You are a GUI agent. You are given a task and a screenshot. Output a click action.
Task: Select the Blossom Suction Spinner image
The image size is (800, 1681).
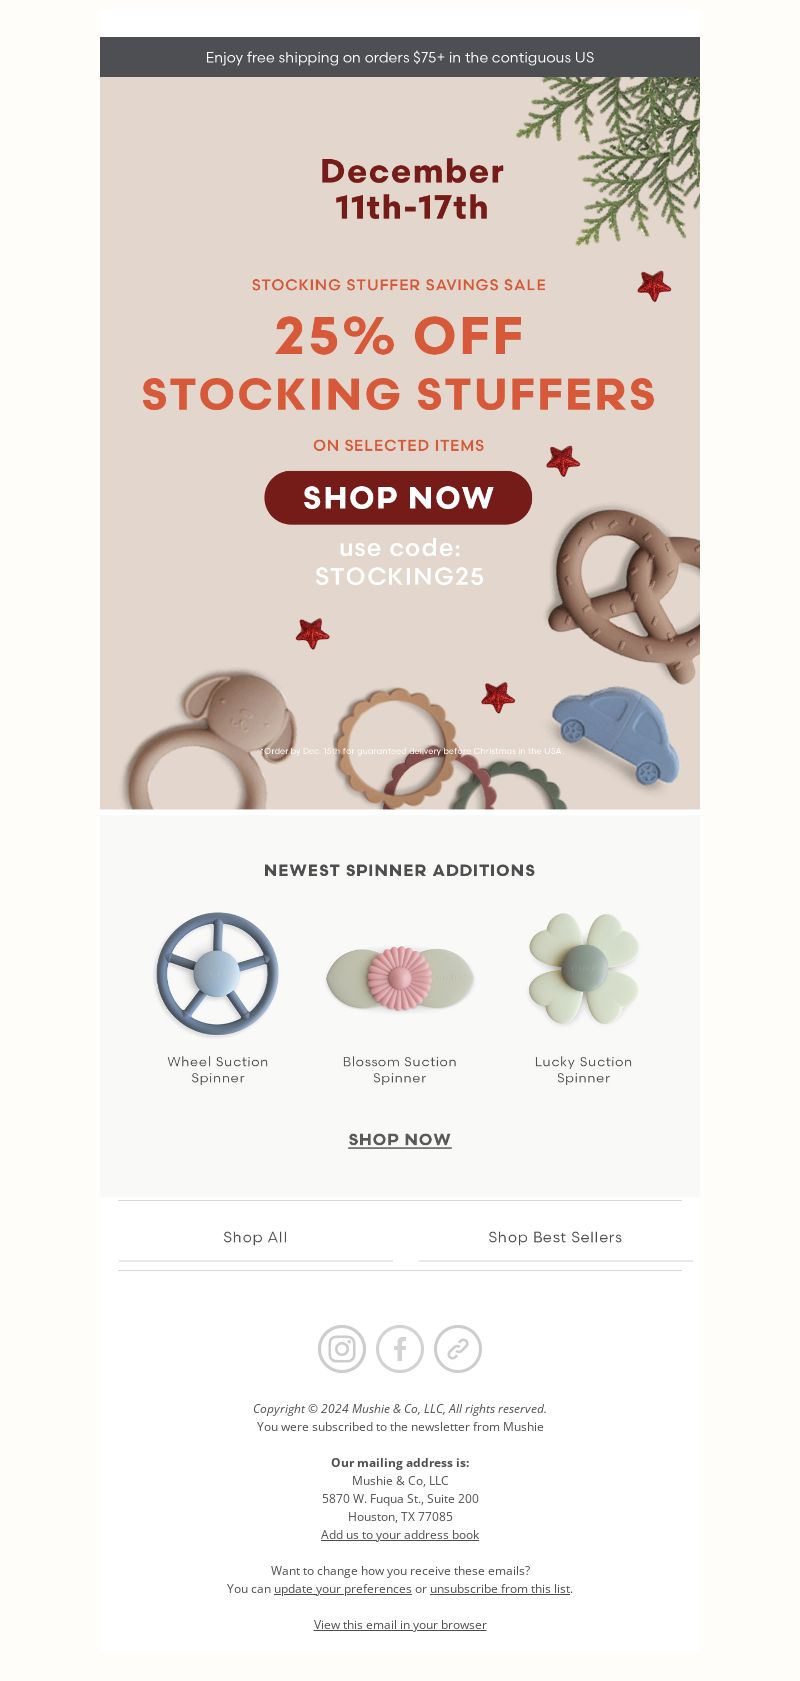[x=400, y=978]
